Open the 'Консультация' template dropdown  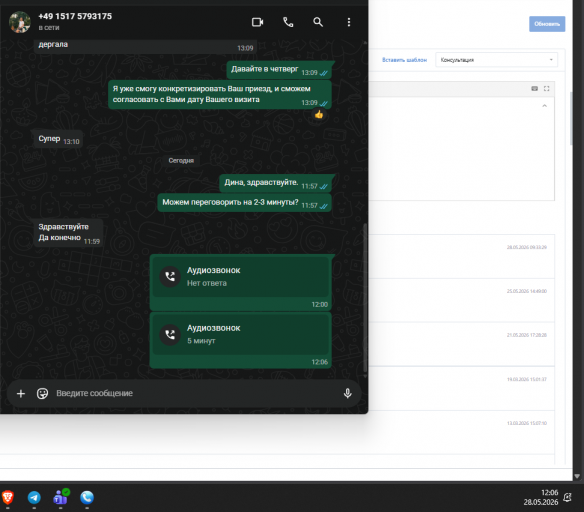click(496, 60)
